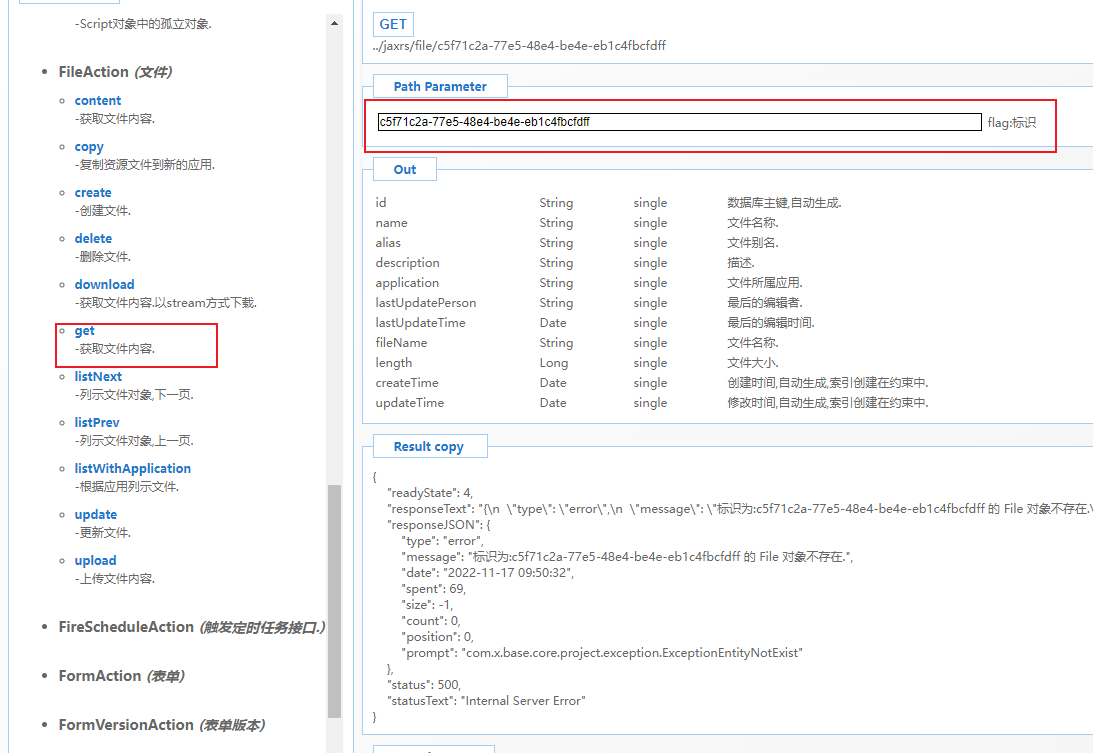The width and height of the screenshot is (1093, 753).
Task: Select the FormVersionAction heading
Action: pyautogui.click(x=162, y=724)
